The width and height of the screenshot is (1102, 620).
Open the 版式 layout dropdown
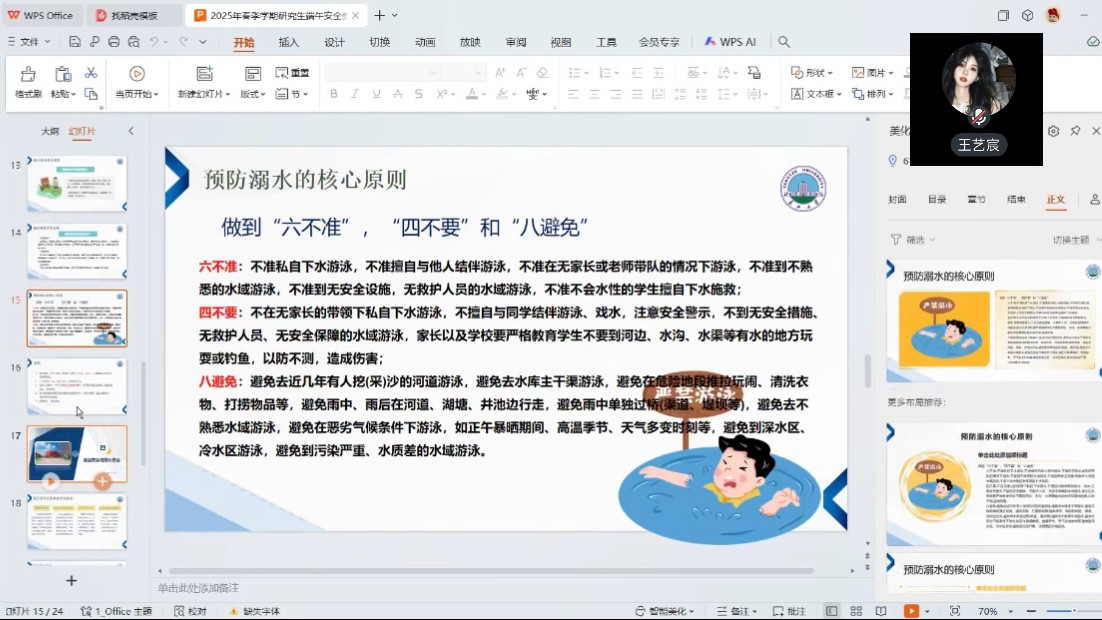[252, 94]
